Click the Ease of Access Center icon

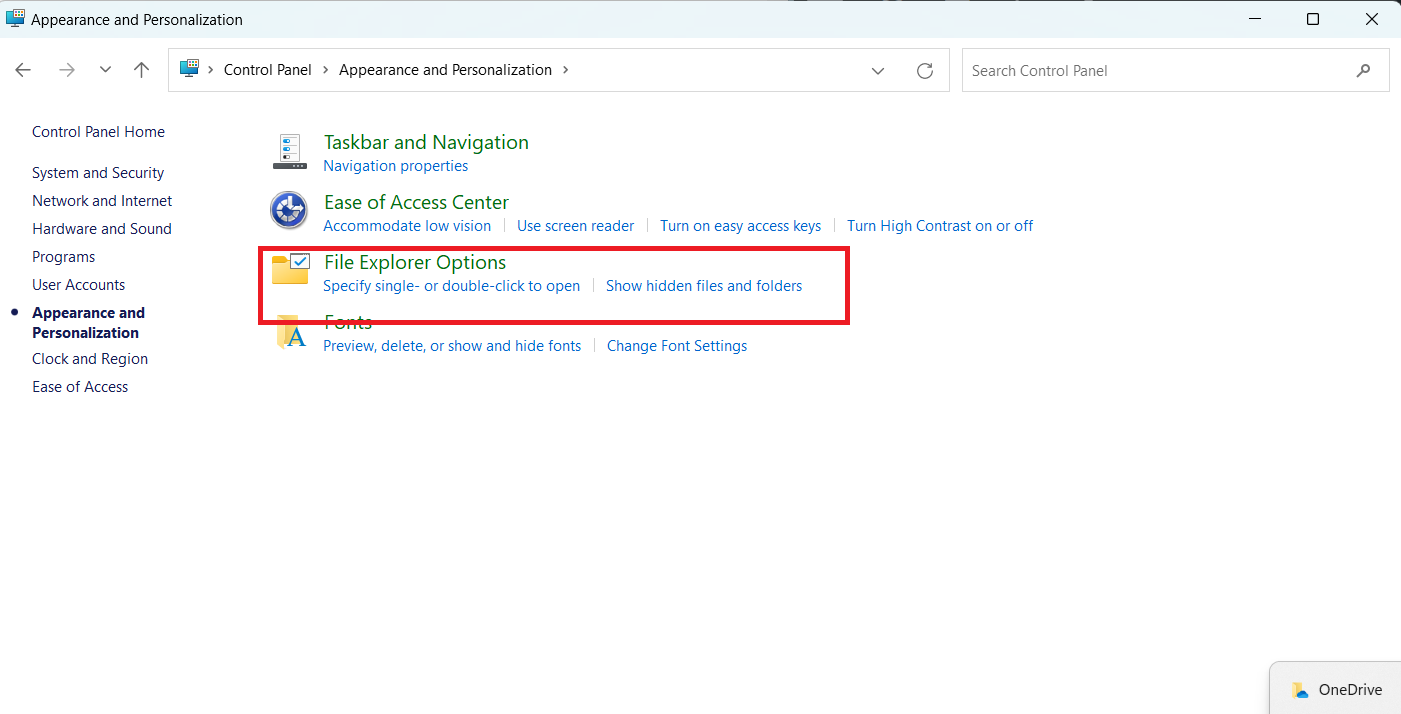click(x=289, y=211)
